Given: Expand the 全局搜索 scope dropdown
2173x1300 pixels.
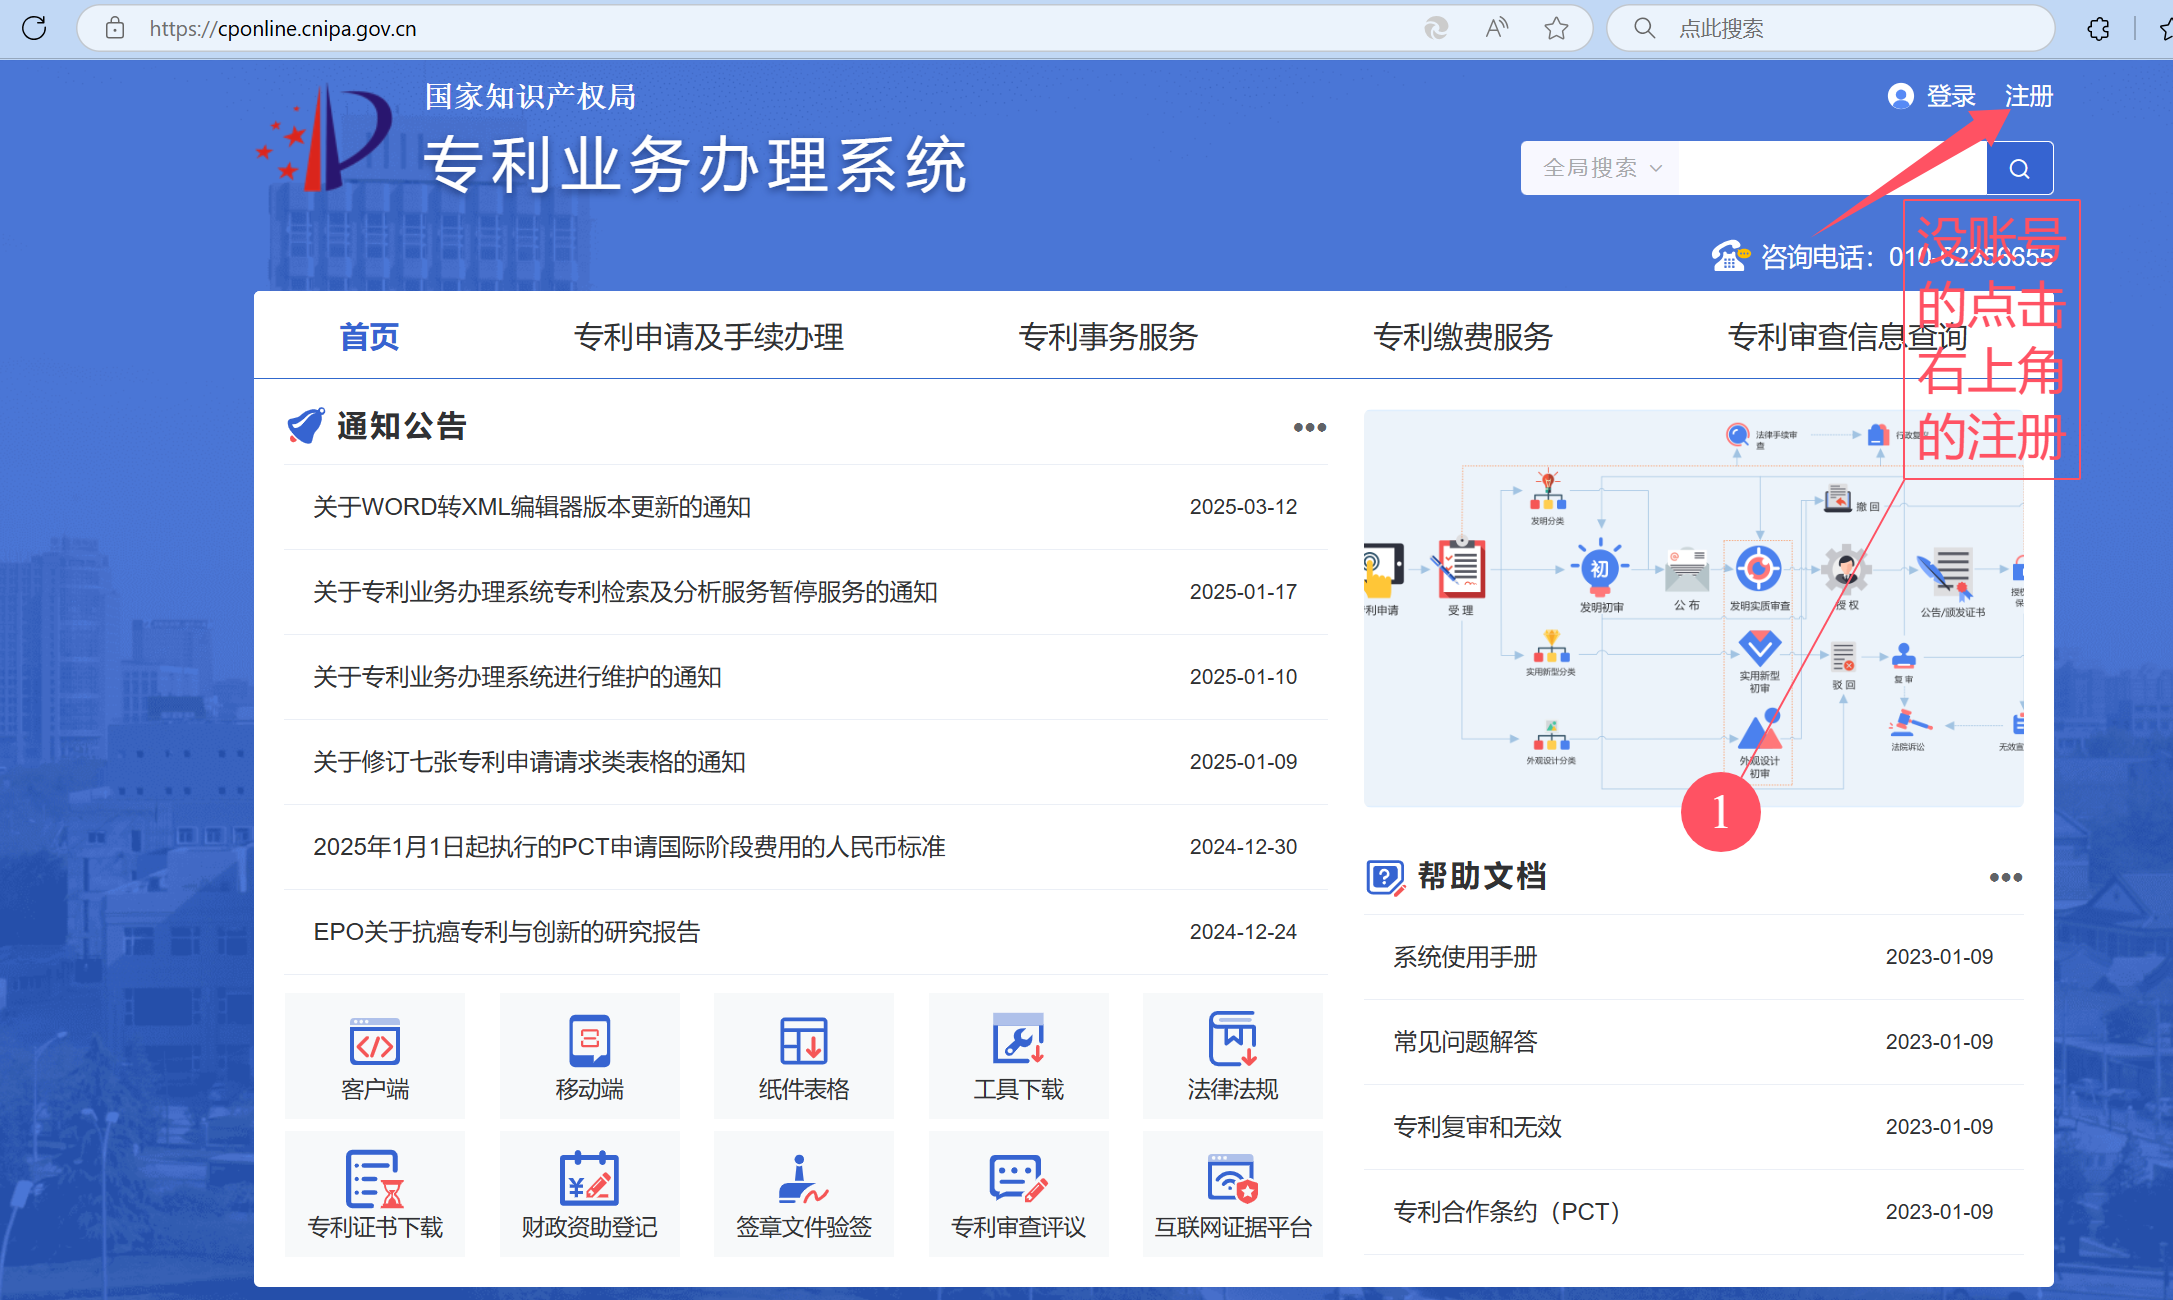Looking at the screenshot, I should coord(1601,168).
